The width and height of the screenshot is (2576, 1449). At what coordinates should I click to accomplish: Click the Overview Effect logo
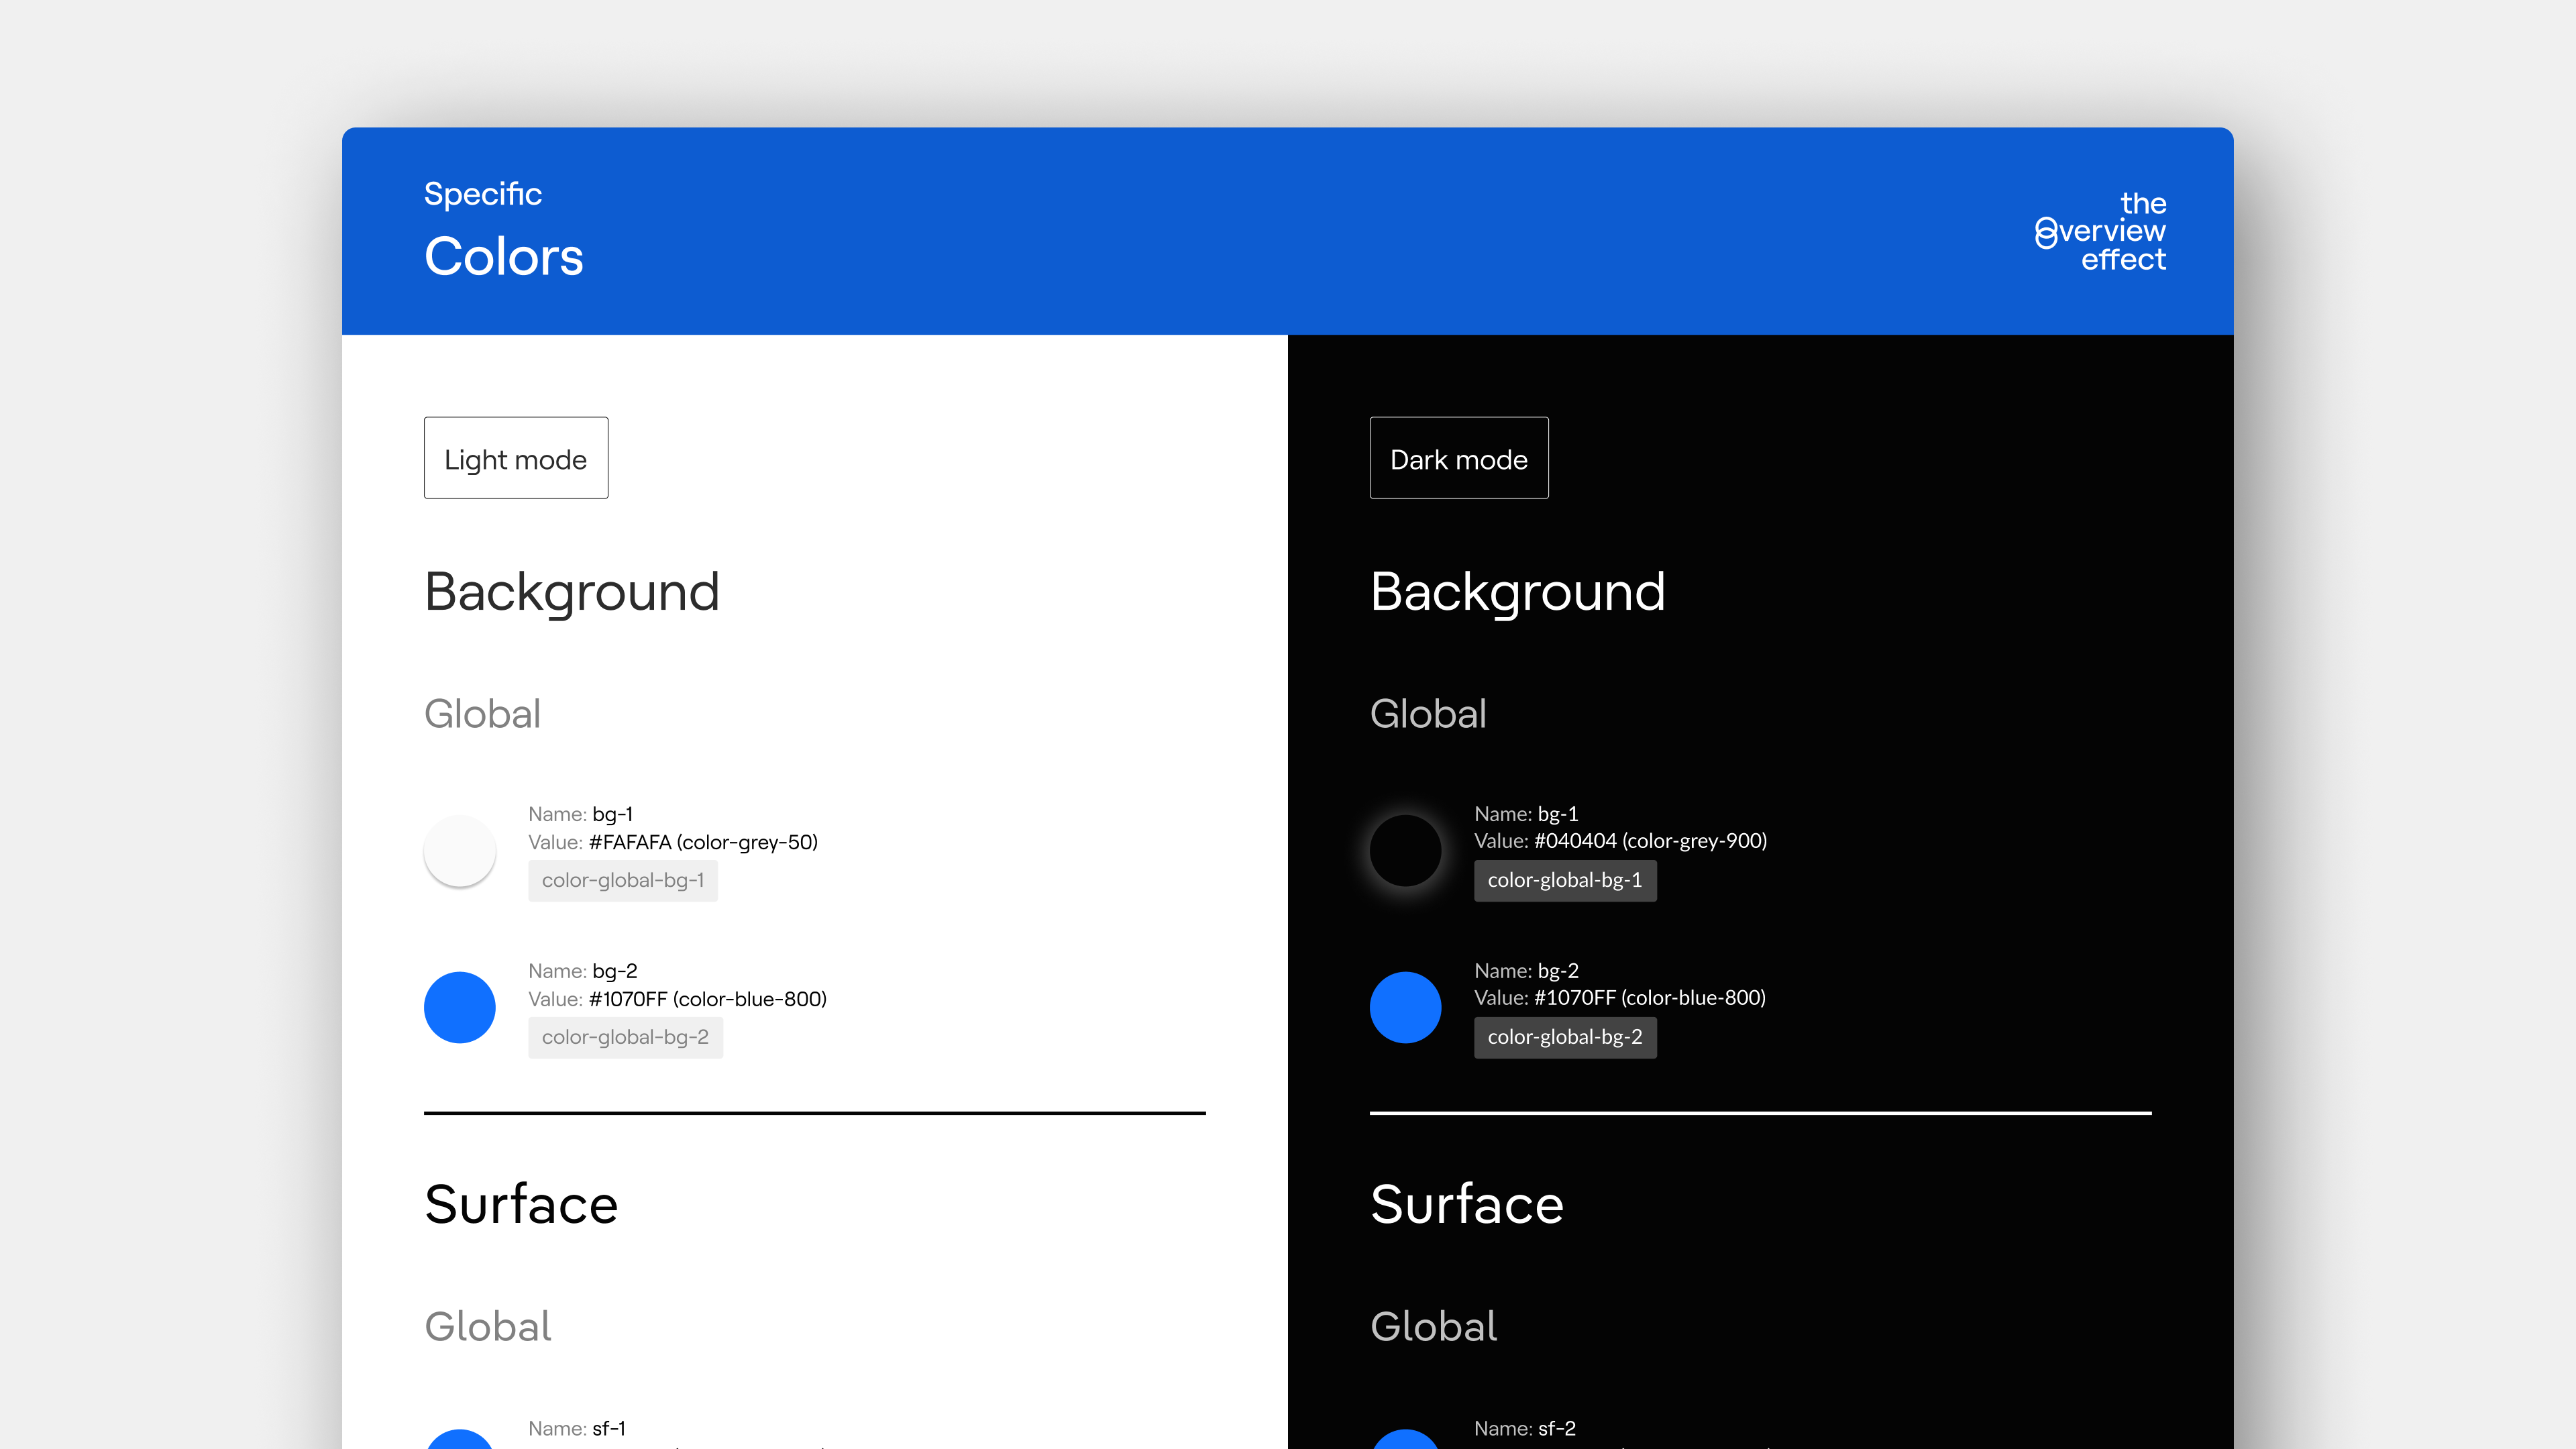click(2100, 231)
